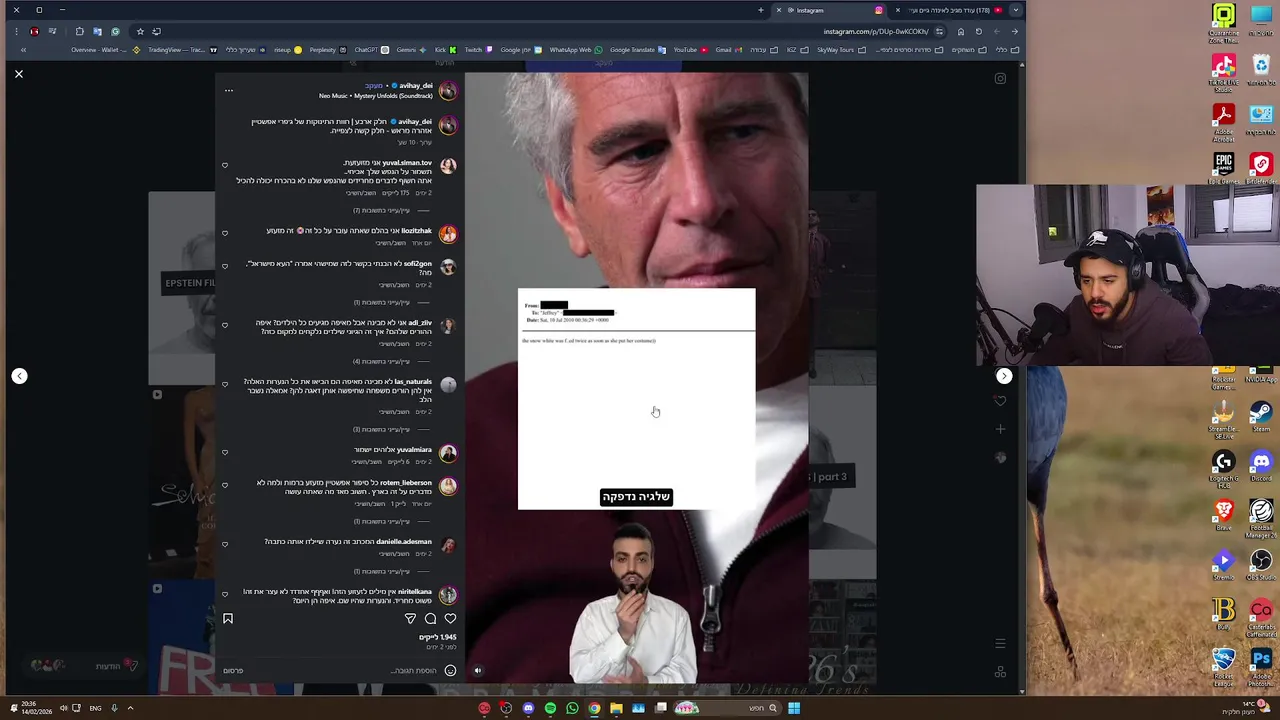Like the sofi2gon comment
This screenshot has height=720, width=1280.
[225, 266]
